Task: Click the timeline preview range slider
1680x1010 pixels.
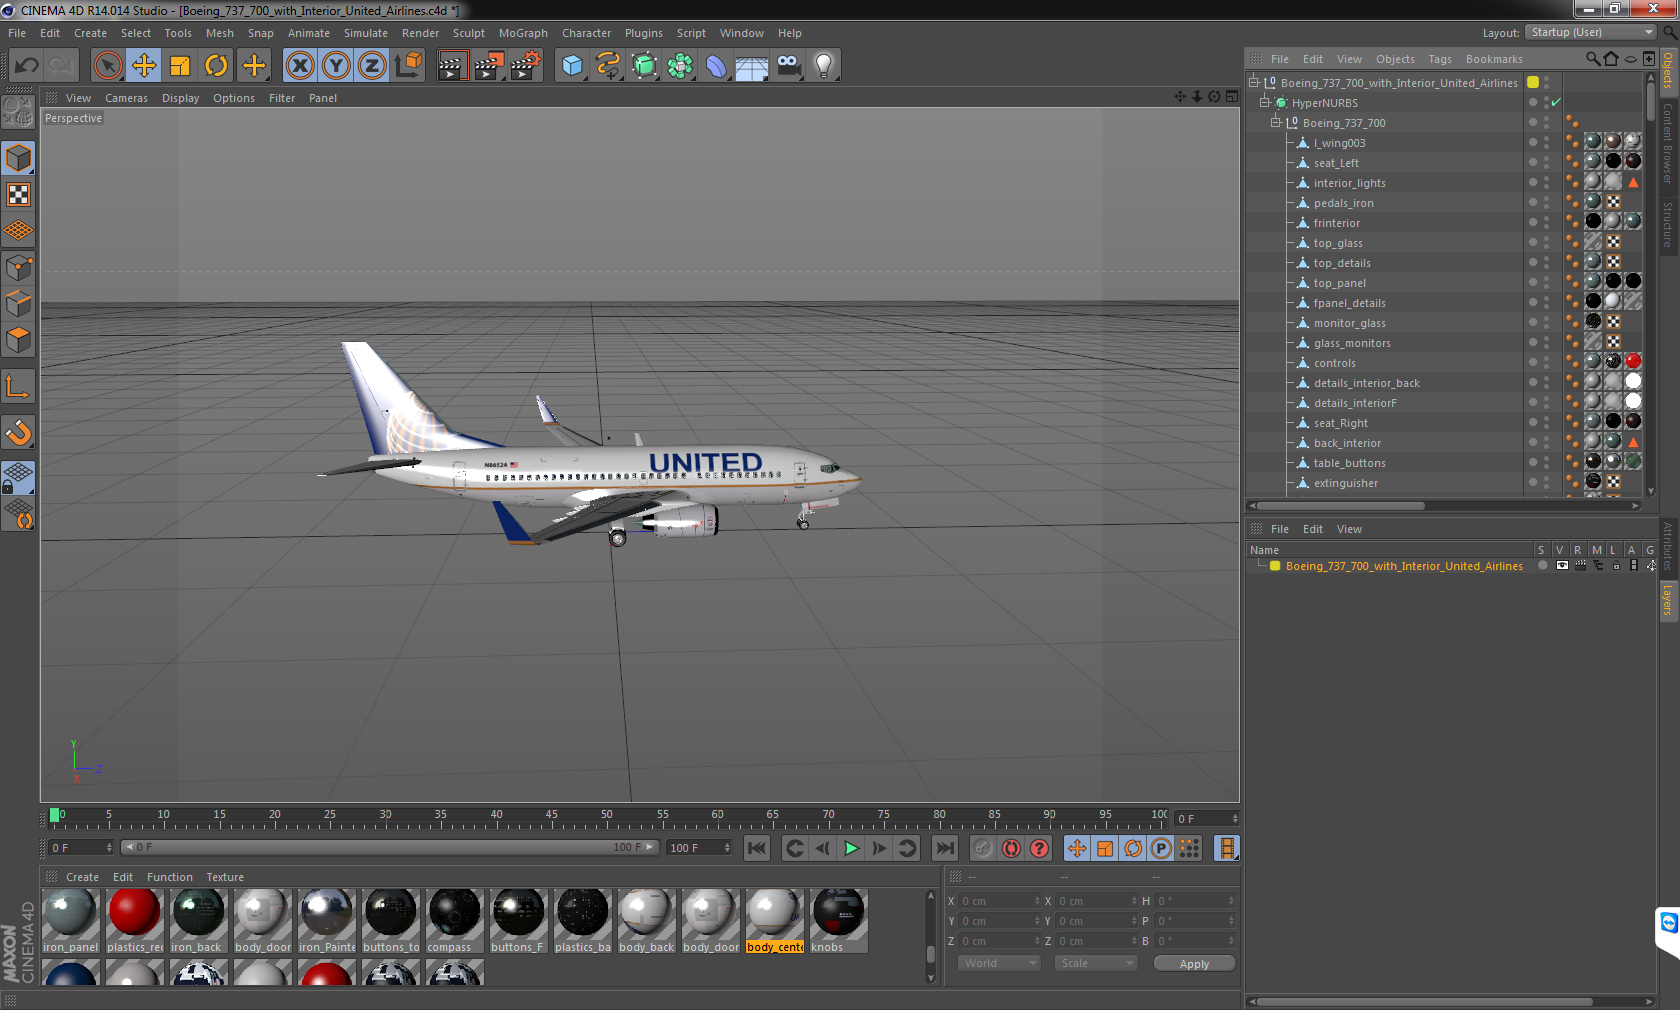Action: [x=389, y=847]
